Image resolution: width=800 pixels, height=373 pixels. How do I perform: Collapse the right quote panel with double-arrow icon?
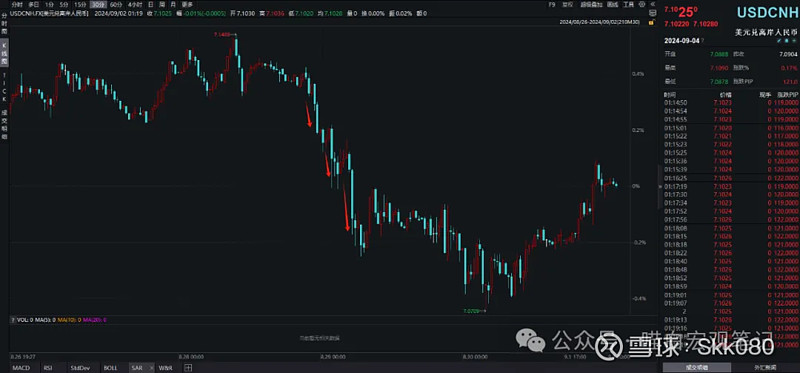653,4
